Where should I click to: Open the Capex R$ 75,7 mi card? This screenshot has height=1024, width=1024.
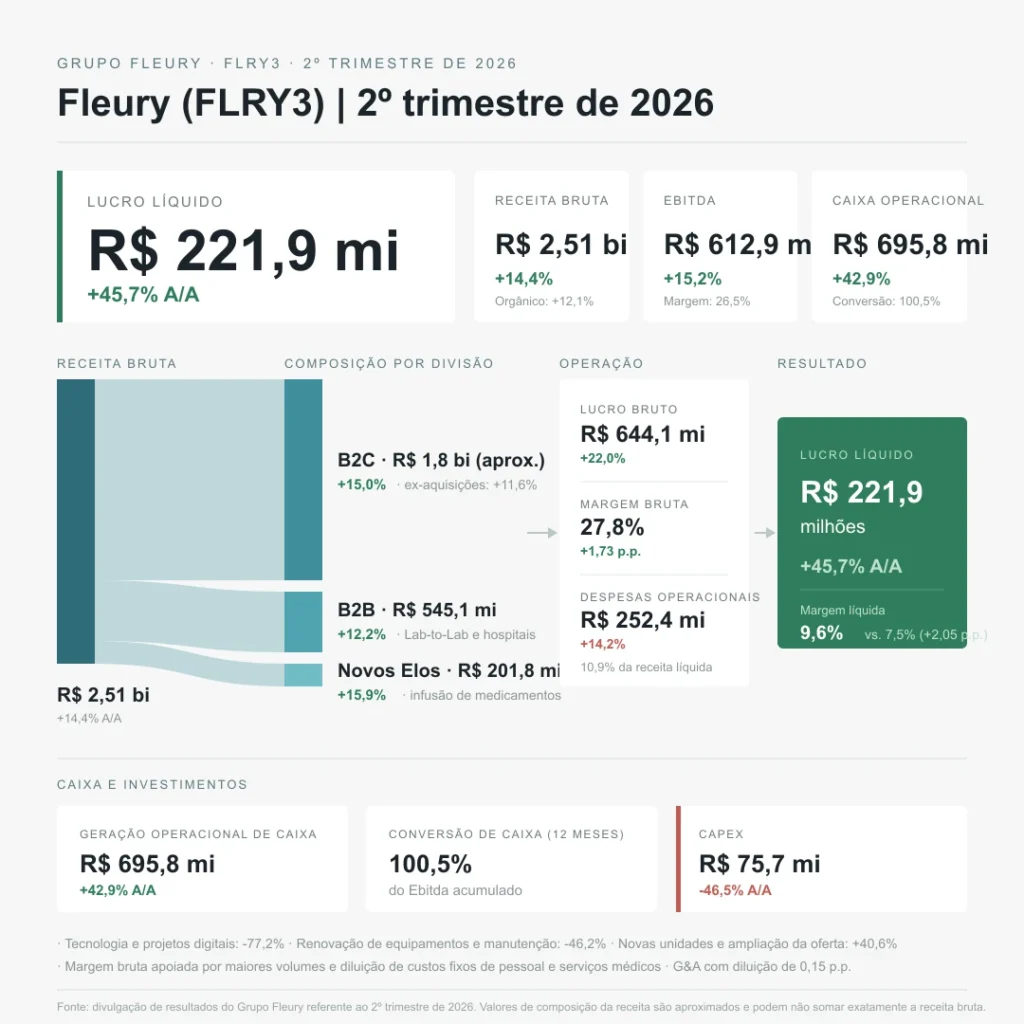(x=822, y=859)
